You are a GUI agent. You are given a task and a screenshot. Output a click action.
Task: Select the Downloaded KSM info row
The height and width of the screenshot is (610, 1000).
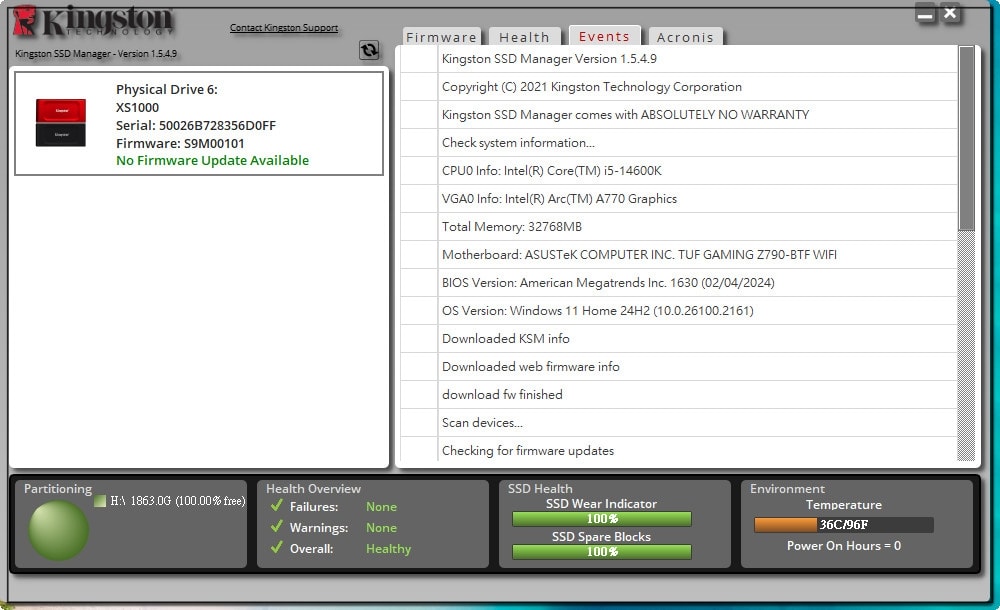(x=679, y=339)
